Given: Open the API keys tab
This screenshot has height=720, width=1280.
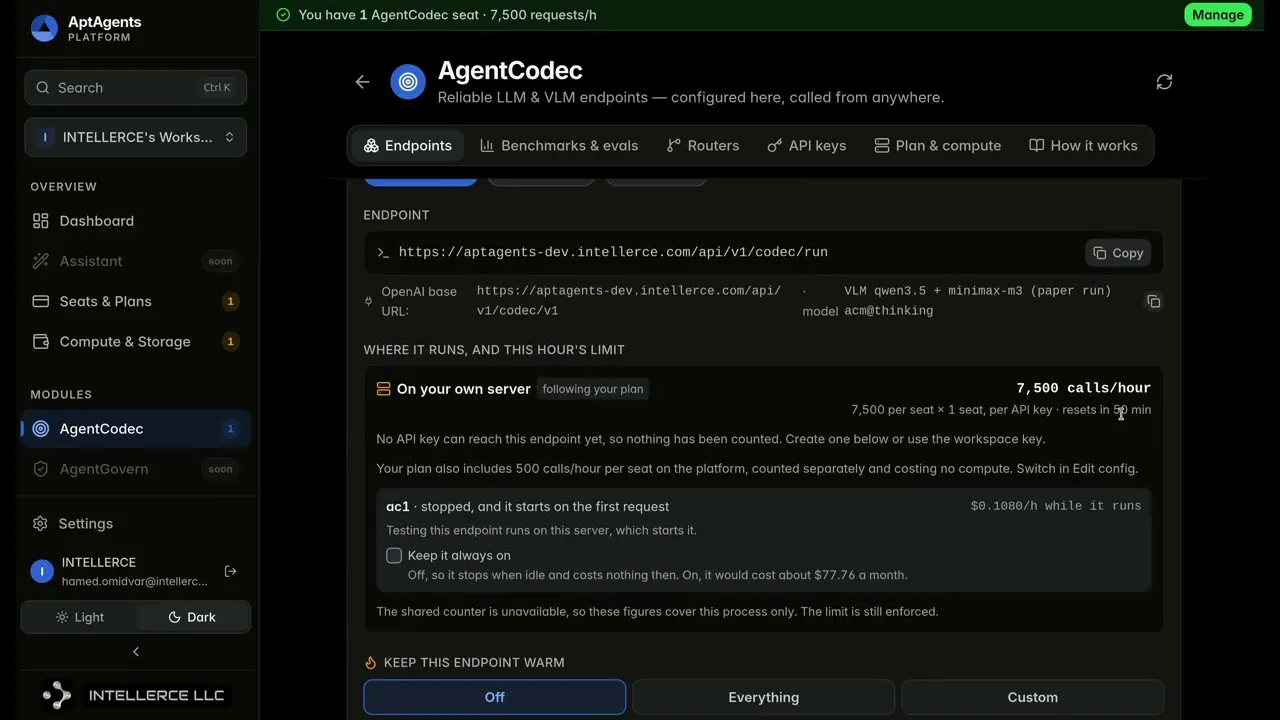Looking at the screenshot, I should (x=807, y=145).
